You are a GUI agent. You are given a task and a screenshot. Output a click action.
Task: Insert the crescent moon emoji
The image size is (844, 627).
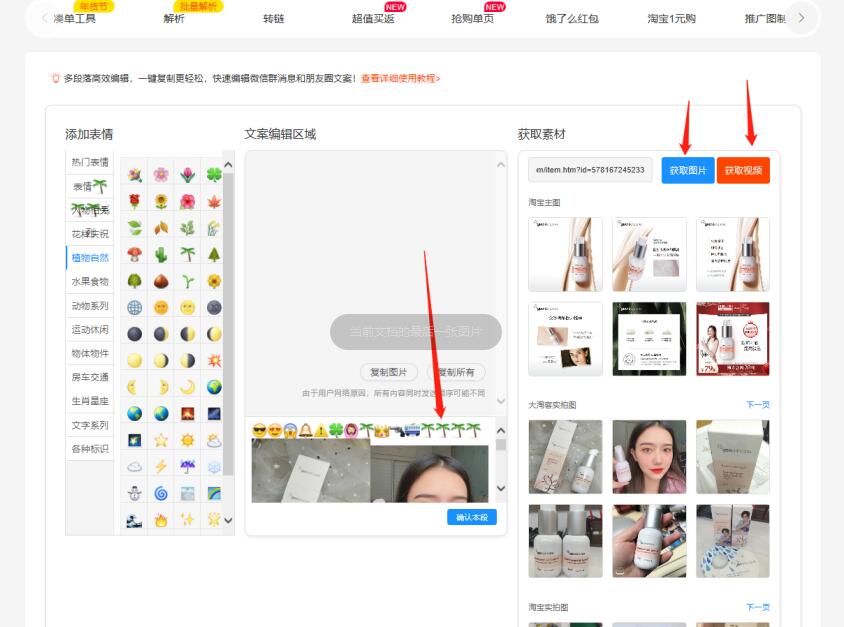pos(187,387)
